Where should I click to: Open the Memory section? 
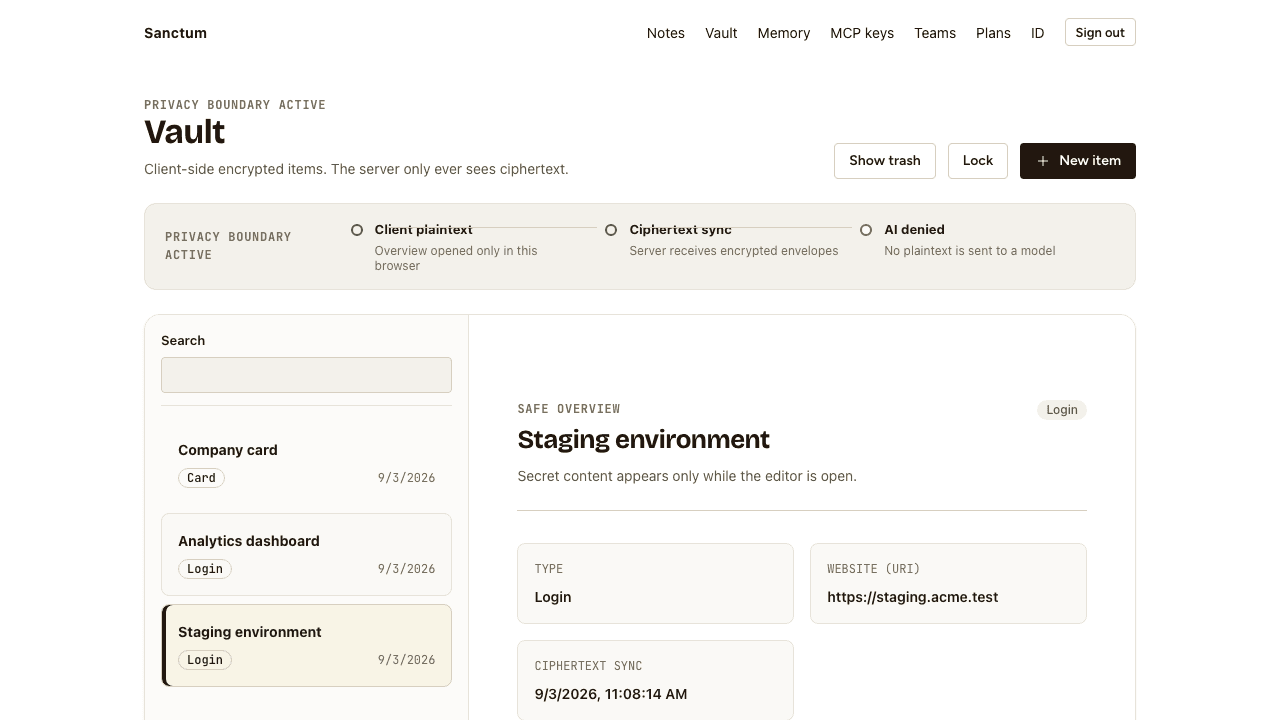(784, 33)
